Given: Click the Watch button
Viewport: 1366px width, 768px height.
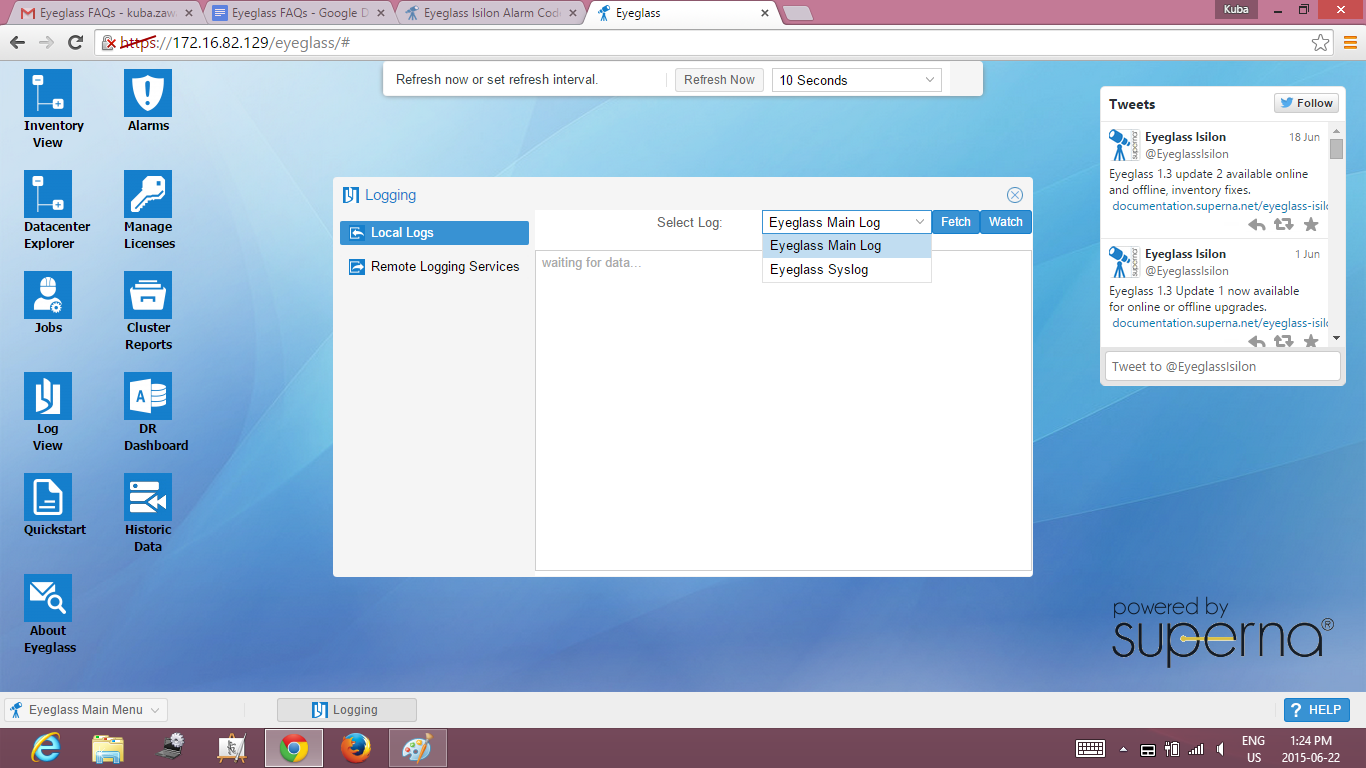Looking at the screenshot, I should point(1006,222).
